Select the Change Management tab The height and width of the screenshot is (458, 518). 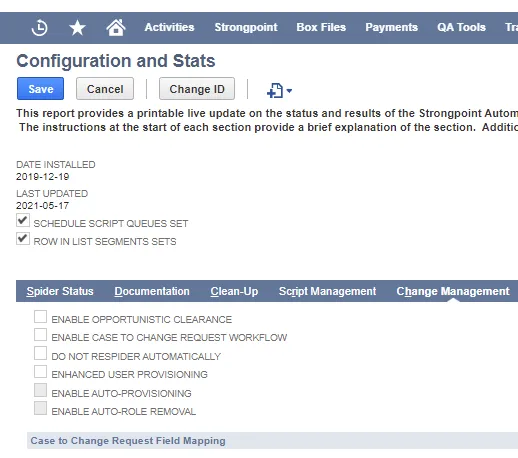[x=453, y=291]
